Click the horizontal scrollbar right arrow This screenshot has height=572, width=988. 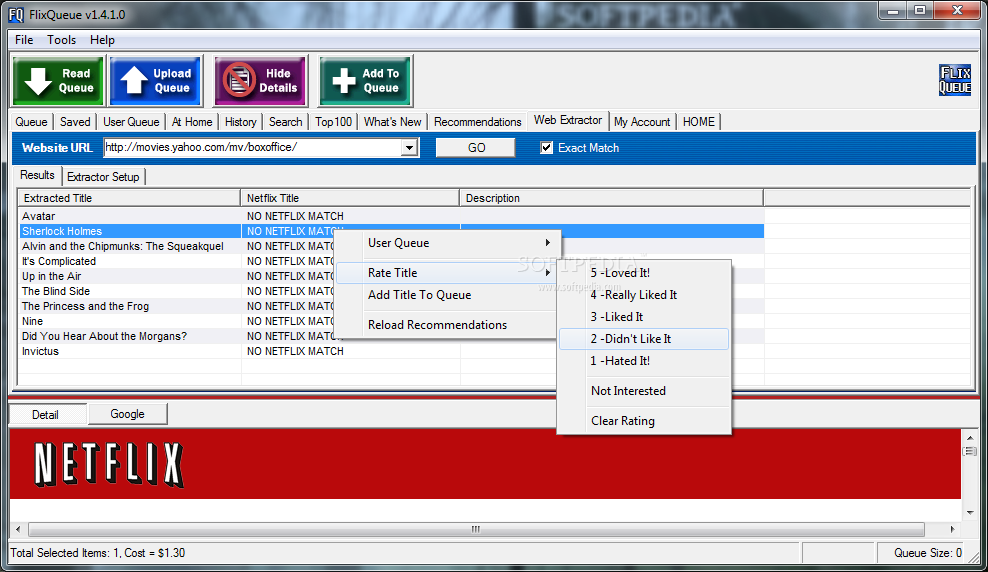click(952, 529)
